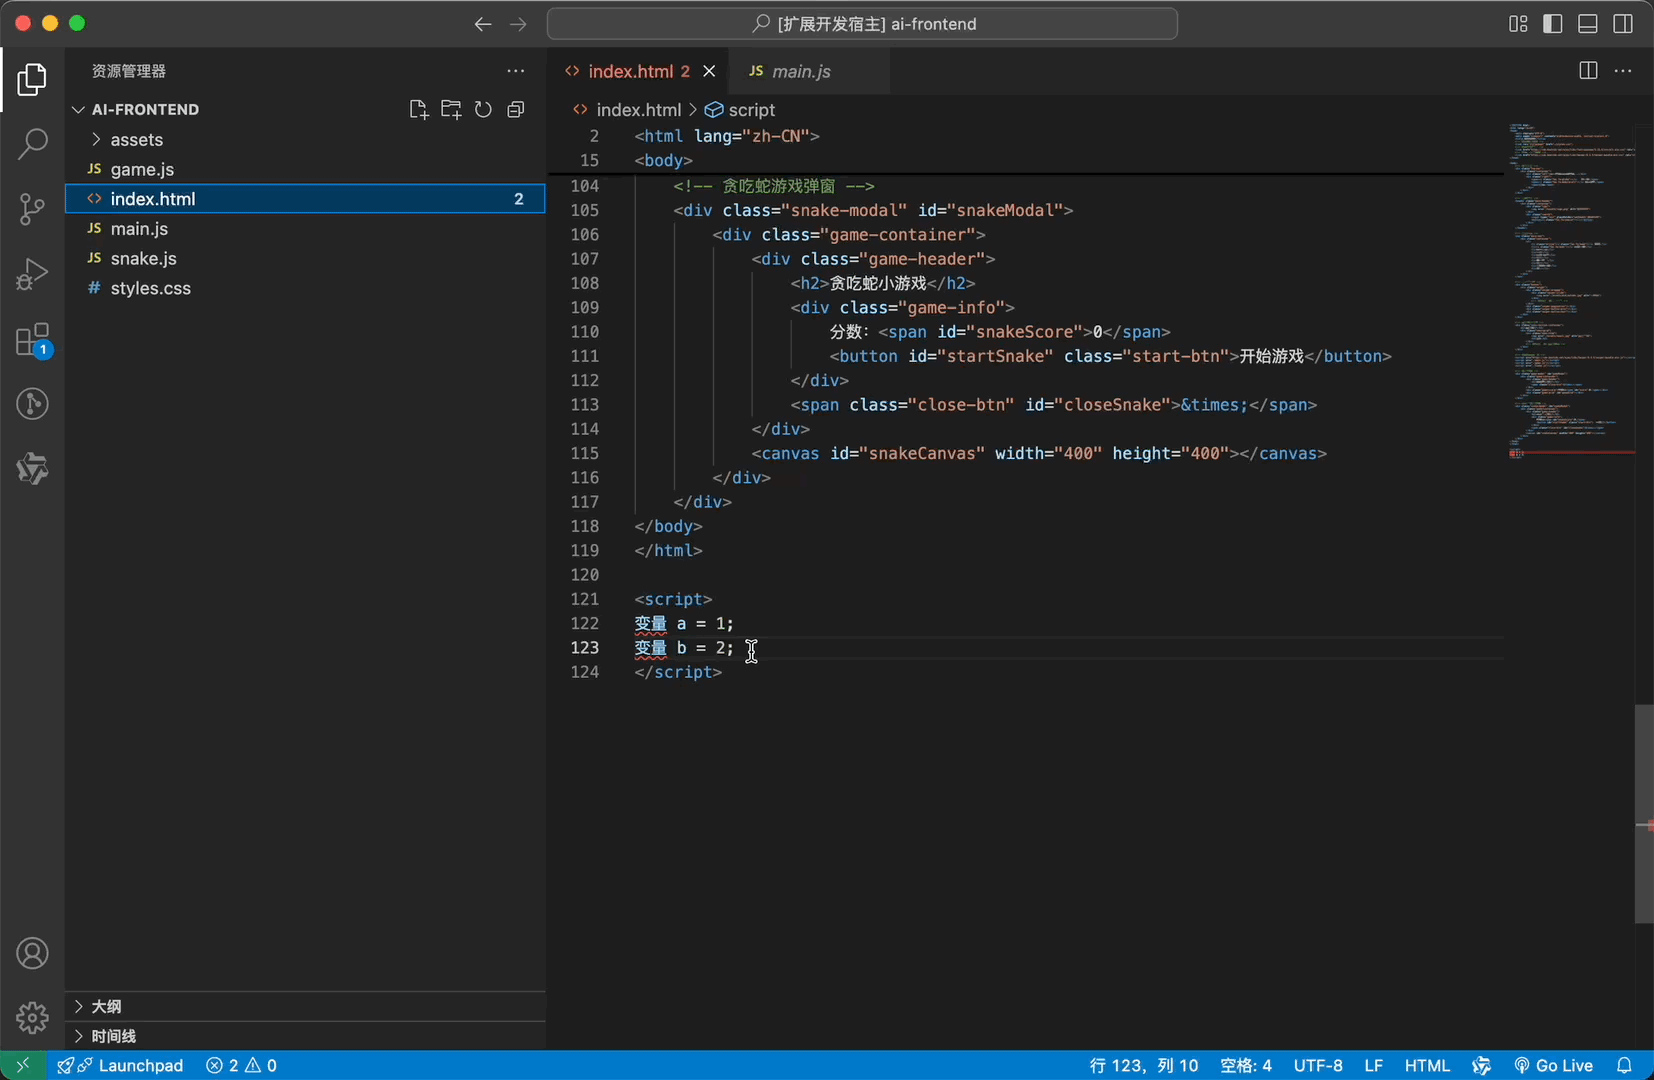The width and height of the screenshot is (1654, 1080).
Task: Open the Manage gear settings icon
Action: [x=32, y=1018]
